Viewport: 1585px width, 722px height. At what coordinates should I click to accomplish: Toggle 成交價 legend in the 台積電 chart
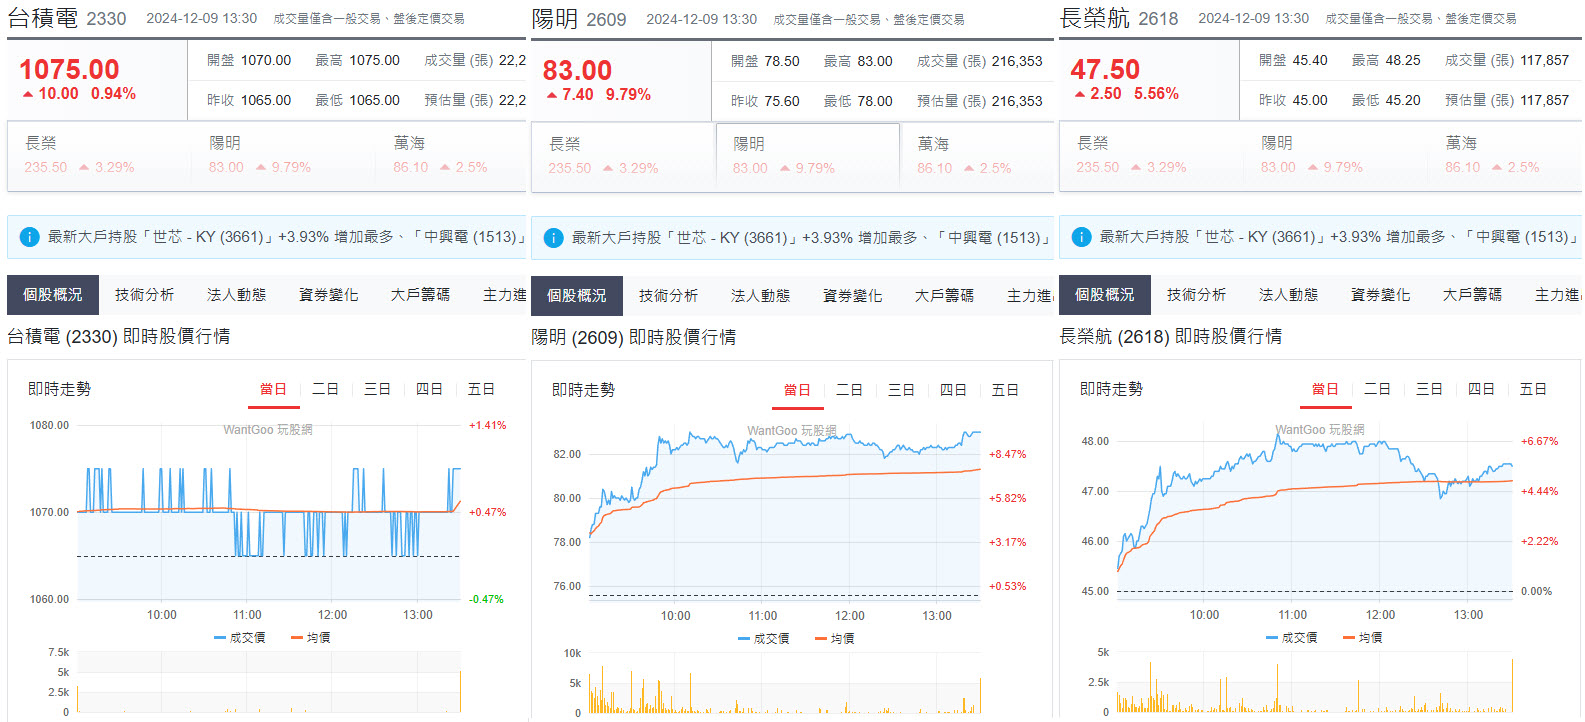240,637
